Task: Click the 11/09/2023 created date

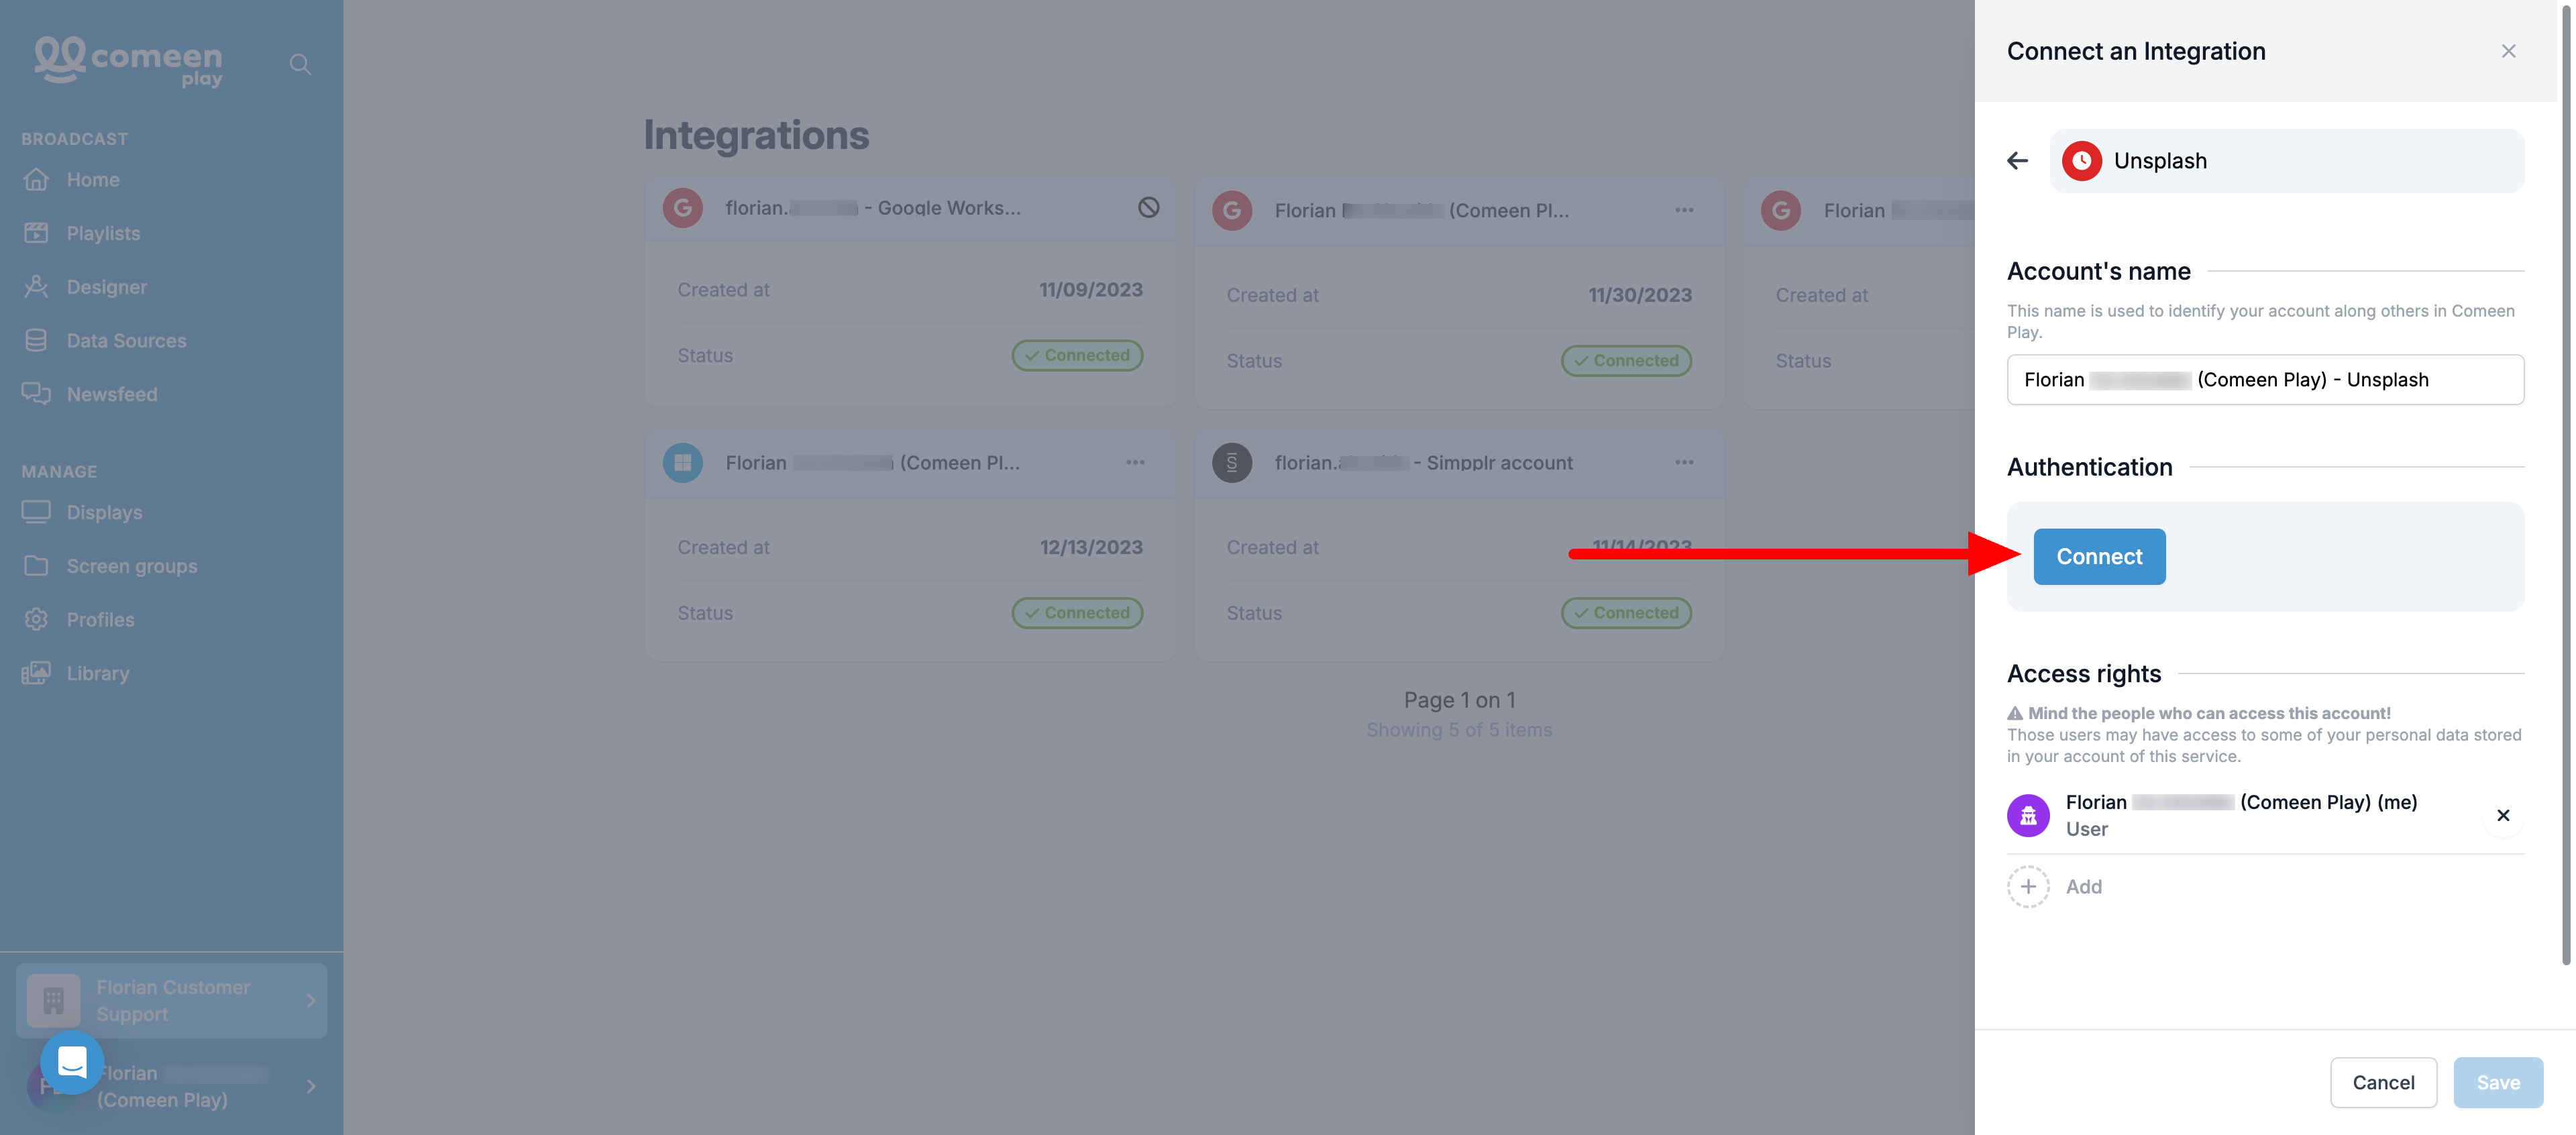Action: tap(1090, 290)
